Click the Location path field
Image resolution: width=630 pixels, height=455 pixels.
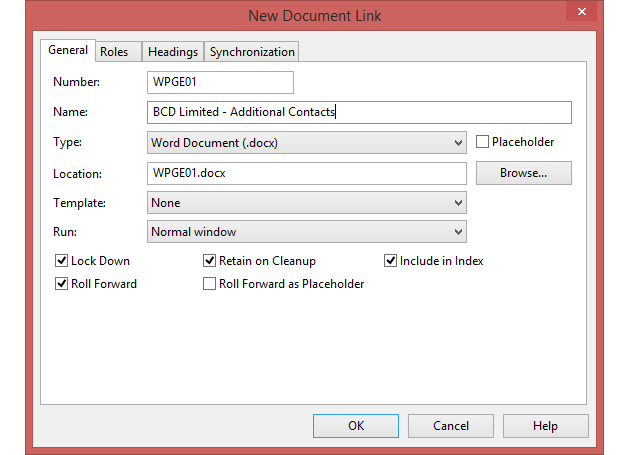(306, 173)
